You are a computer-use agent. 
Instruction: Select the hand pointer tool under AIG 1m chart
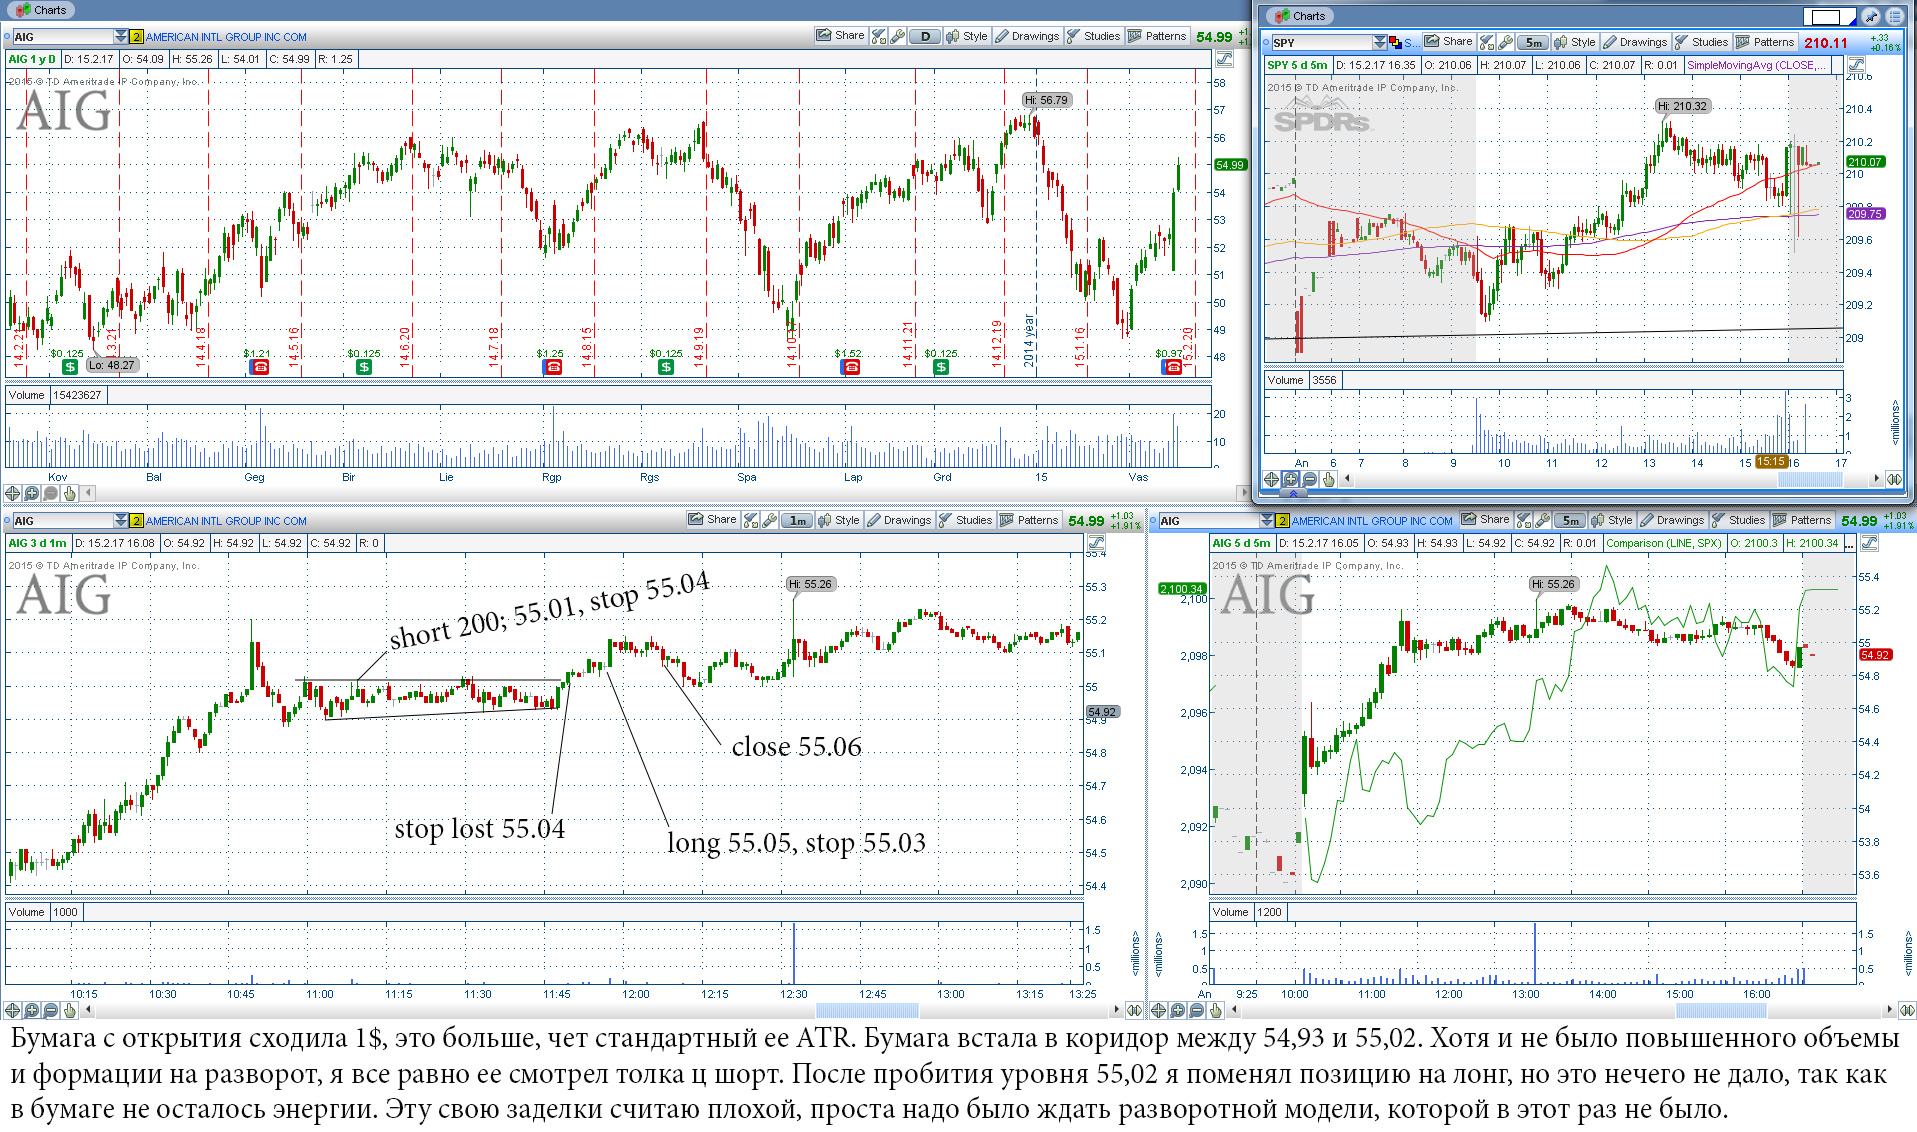pos(70,1010)
